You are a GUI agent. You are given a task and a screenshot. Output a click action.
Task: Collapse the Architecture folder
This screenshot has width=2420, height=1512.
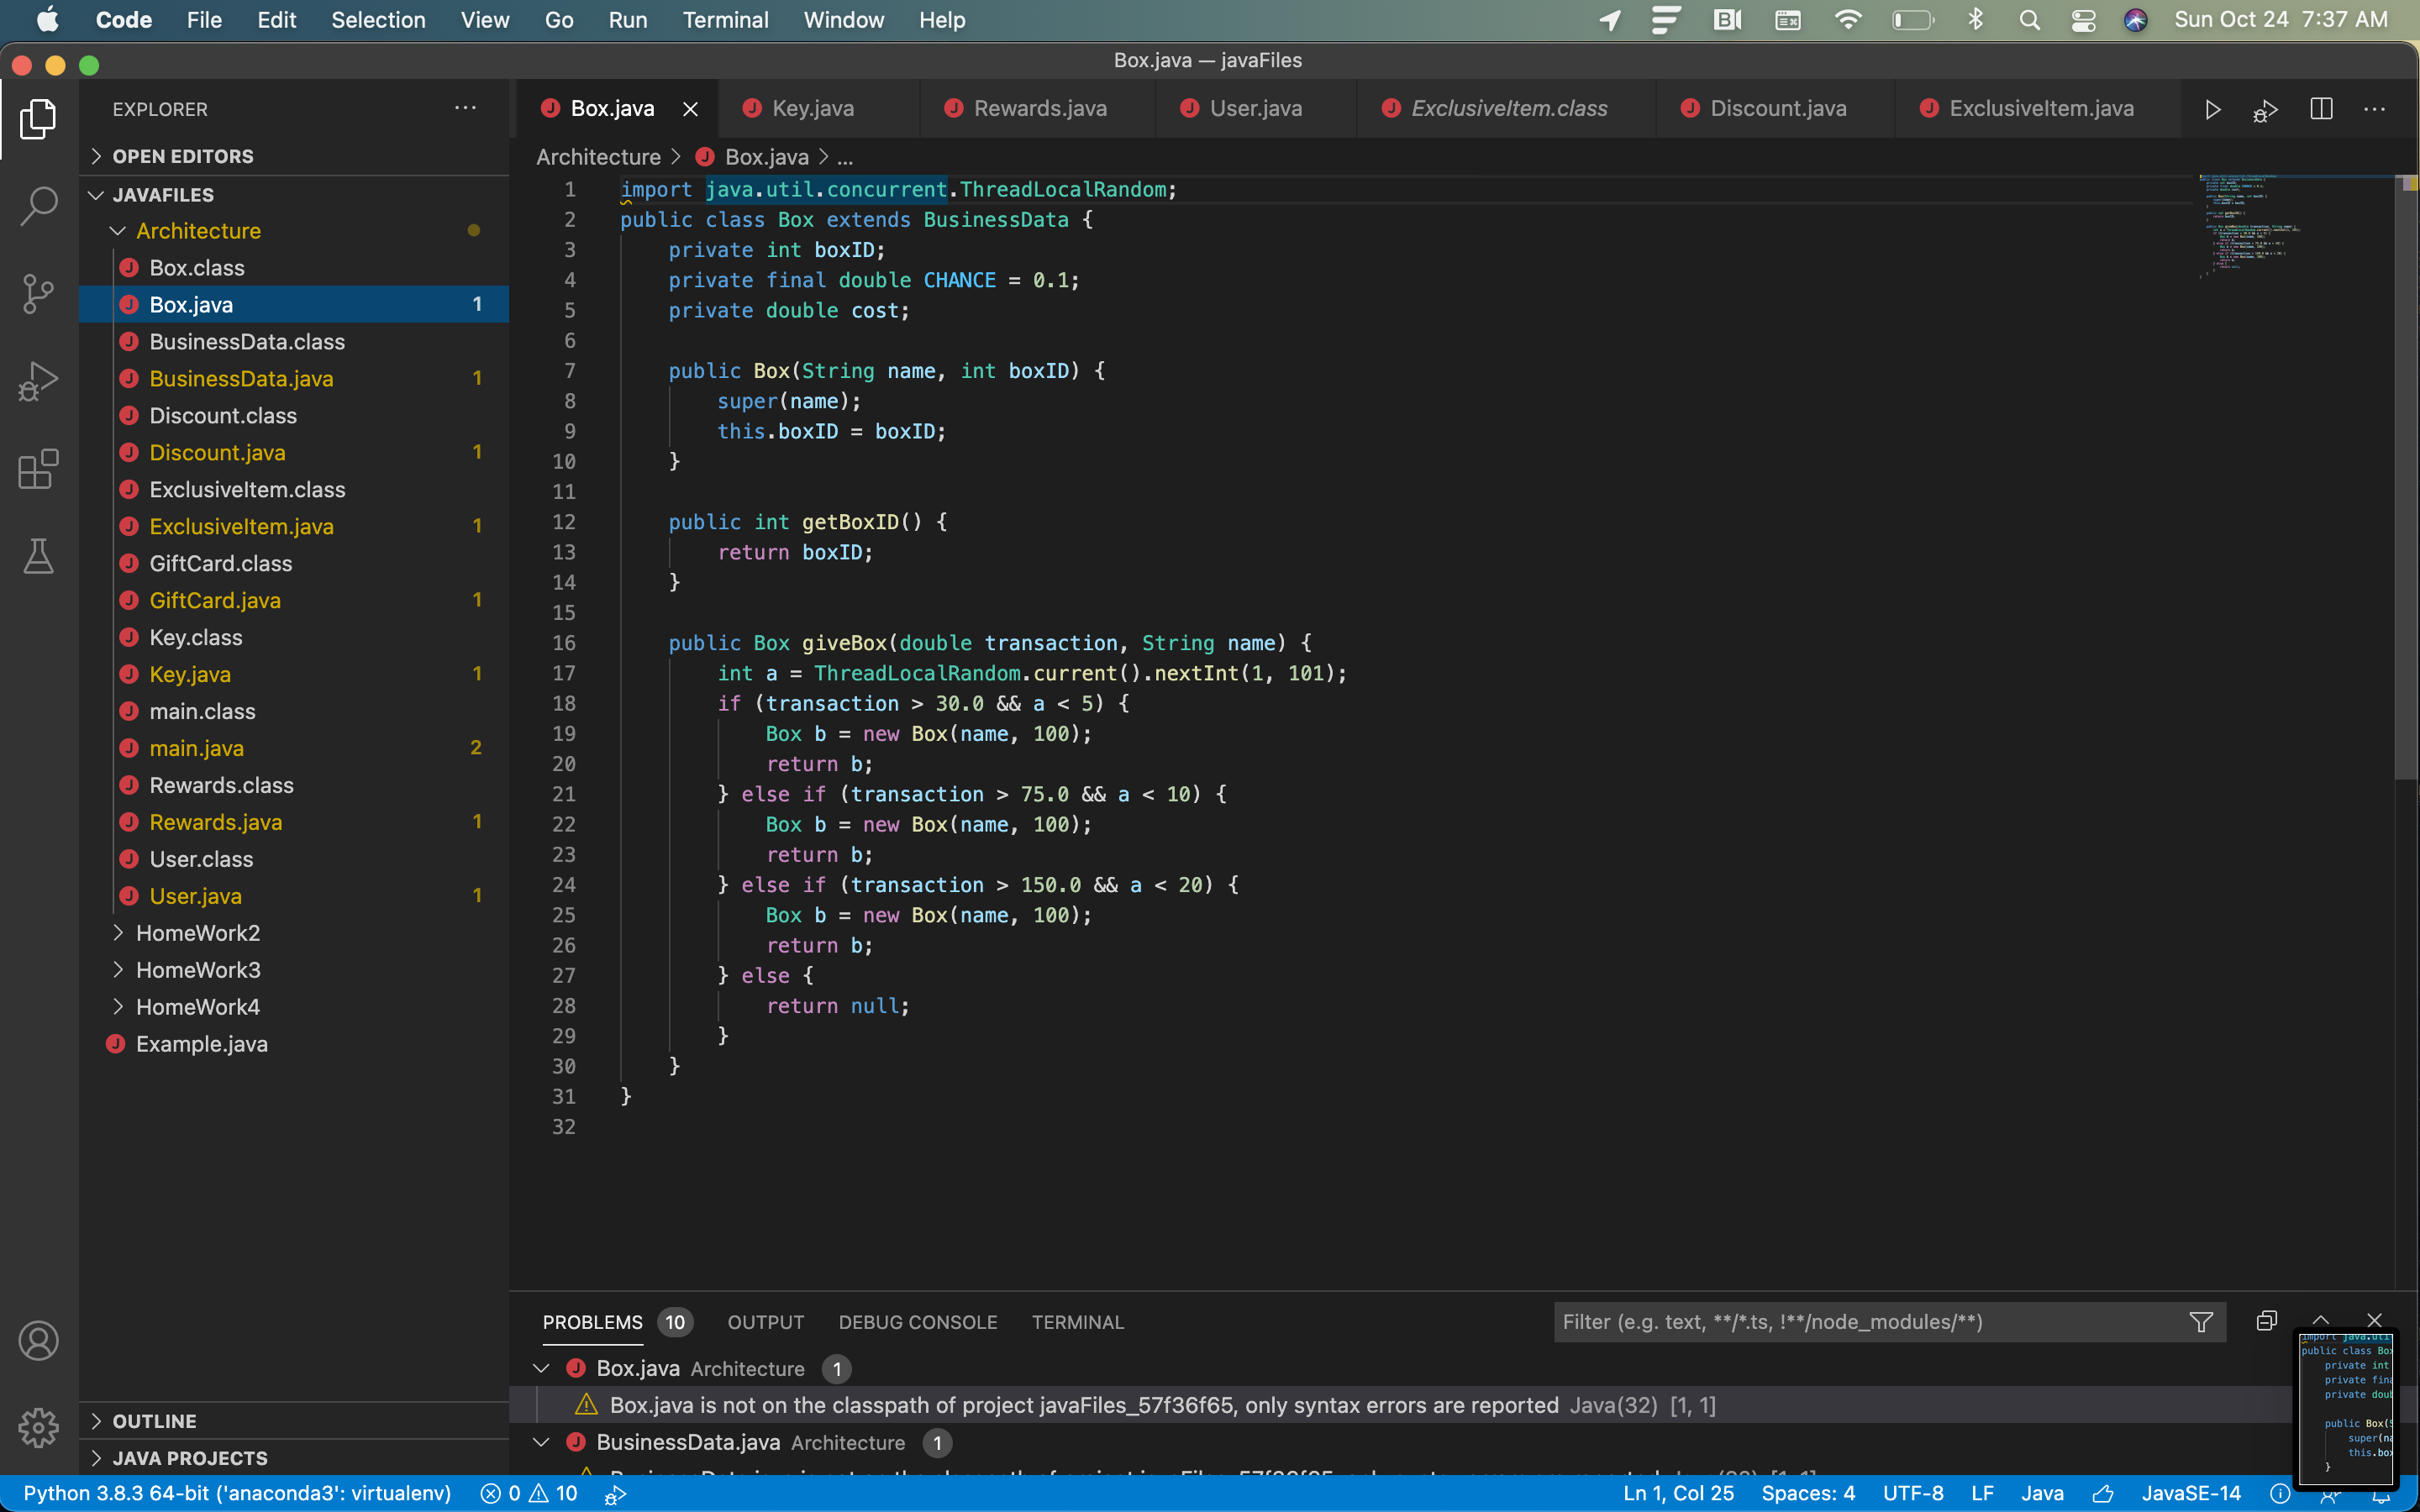[x=197, y=231]
